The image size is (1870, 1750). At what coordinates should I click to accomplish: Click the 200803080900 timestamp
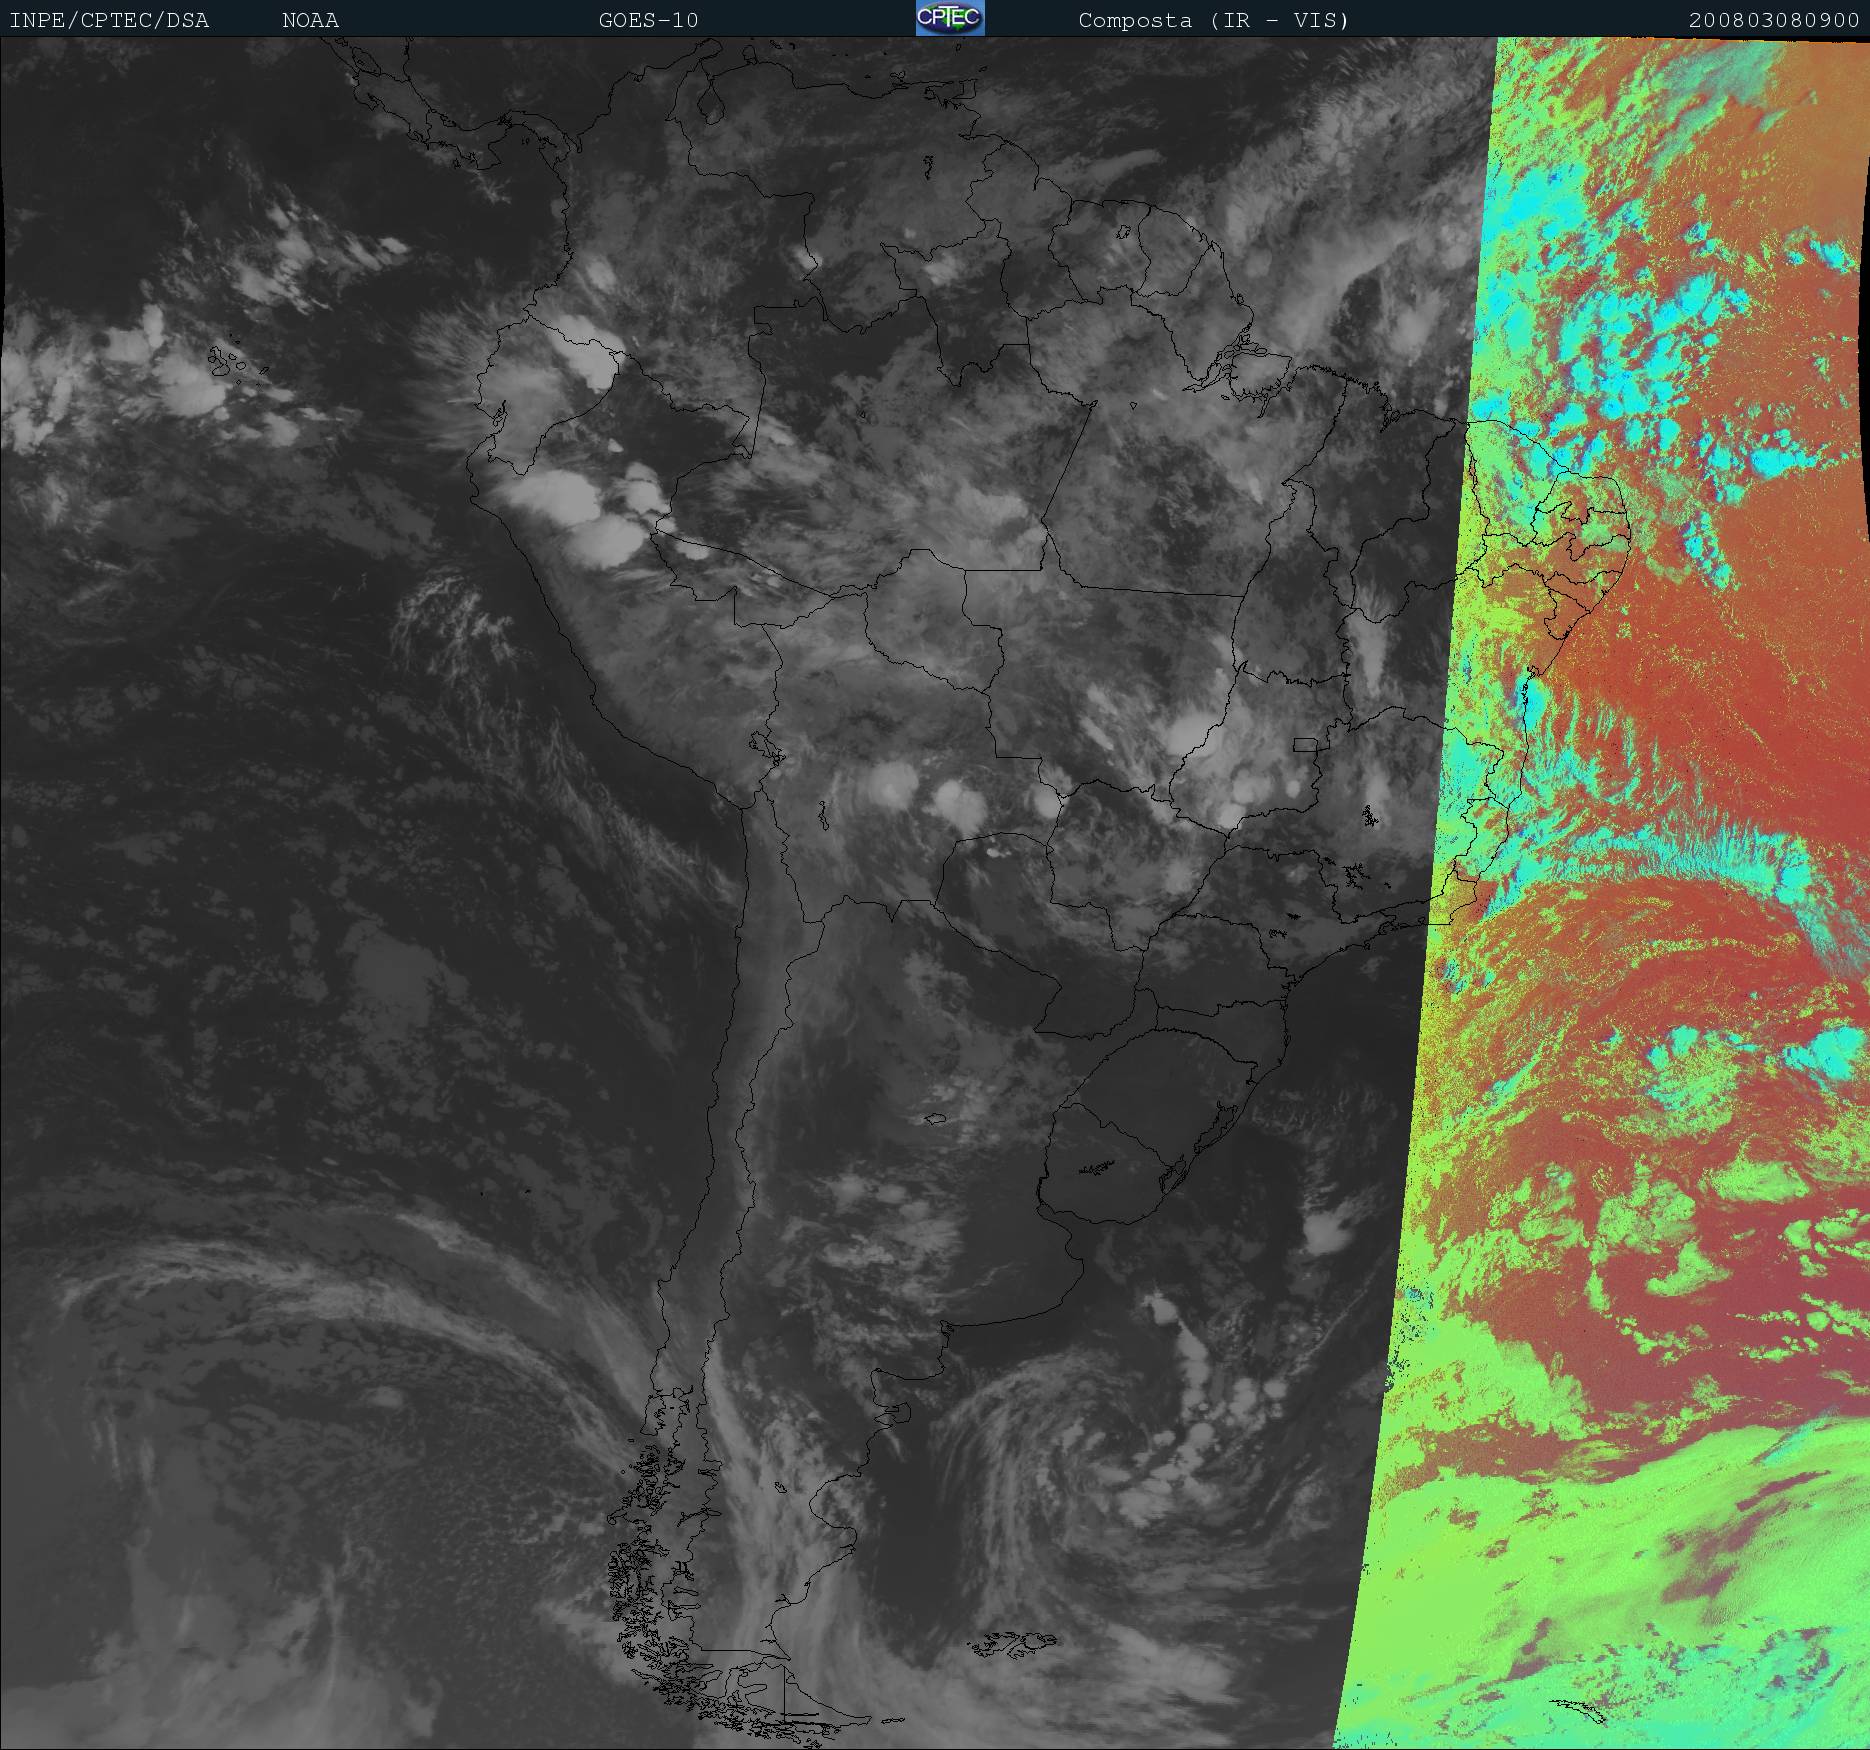[x=1774, y=20]
